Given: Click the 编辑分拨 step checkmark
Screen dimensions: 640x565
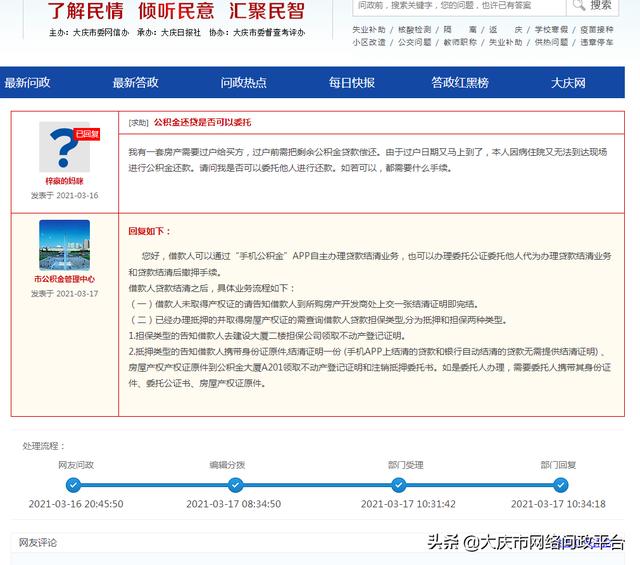Looking at the screenshot, I should pyautogui.click(x=236, y=485).
